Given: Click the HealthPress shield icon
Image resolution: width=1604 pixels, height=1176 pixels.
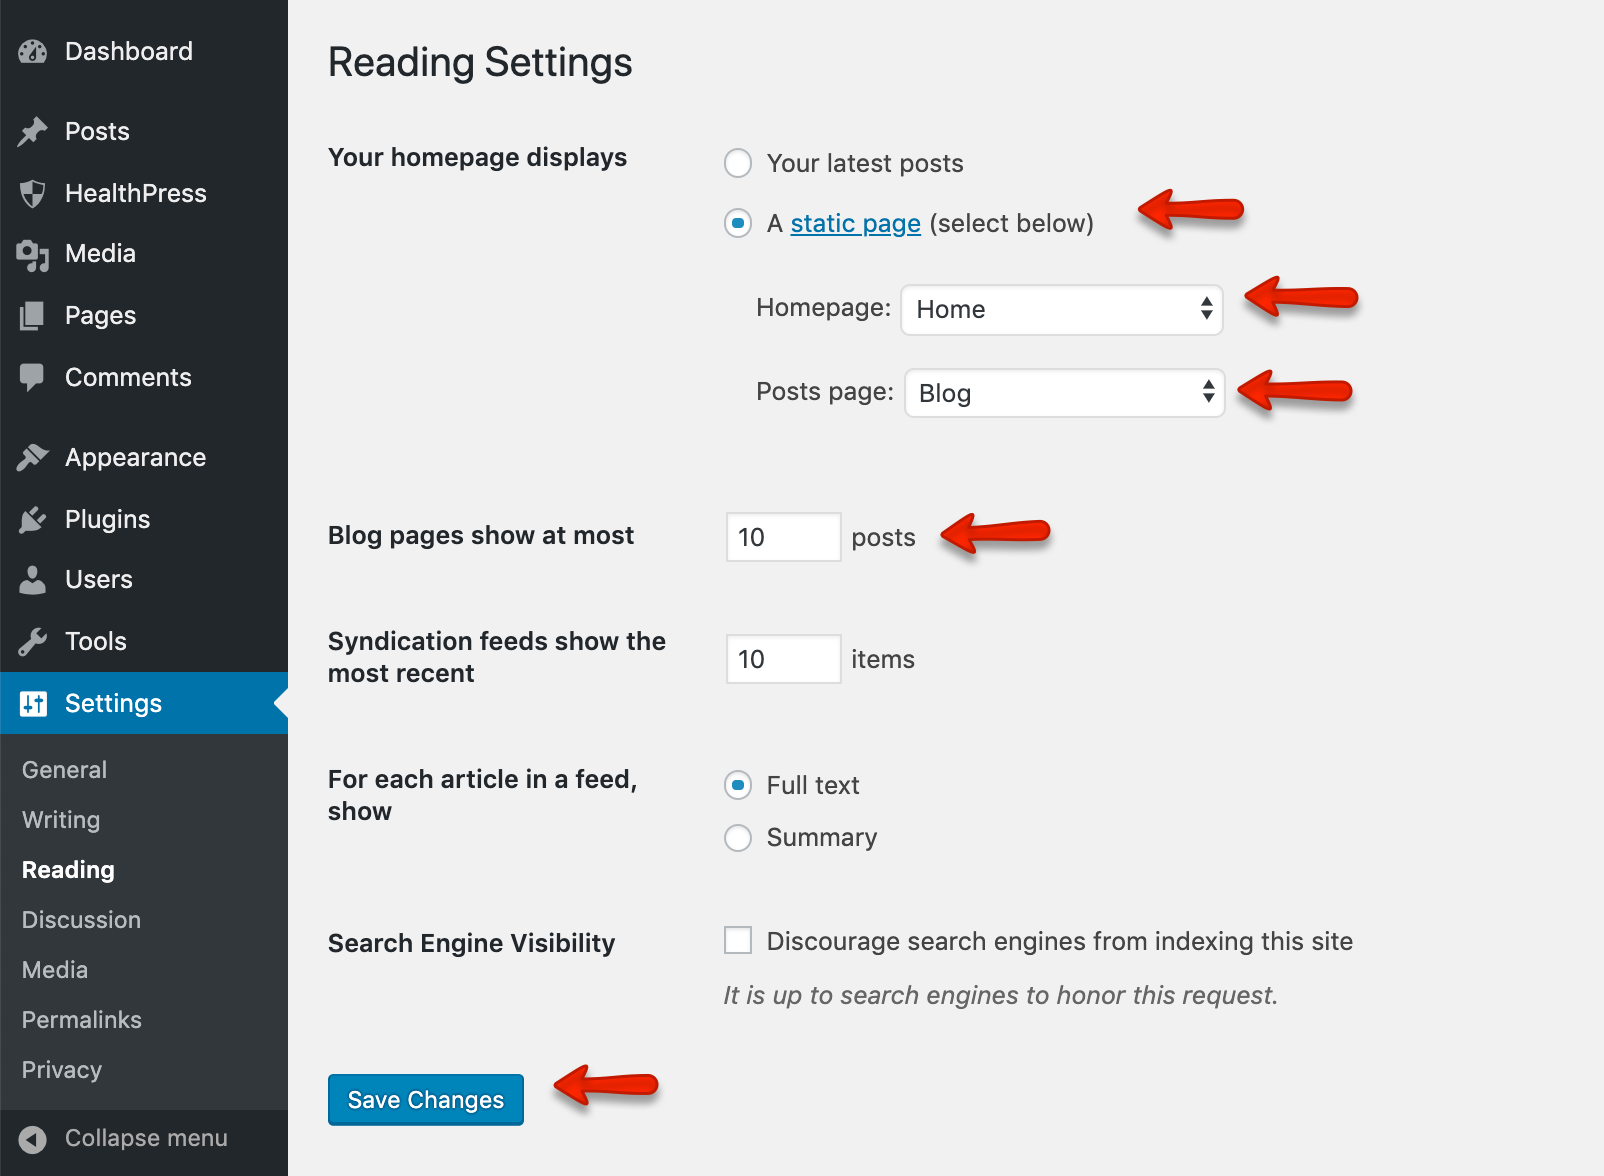Looking at the screenshot, I should click(33, 194).
